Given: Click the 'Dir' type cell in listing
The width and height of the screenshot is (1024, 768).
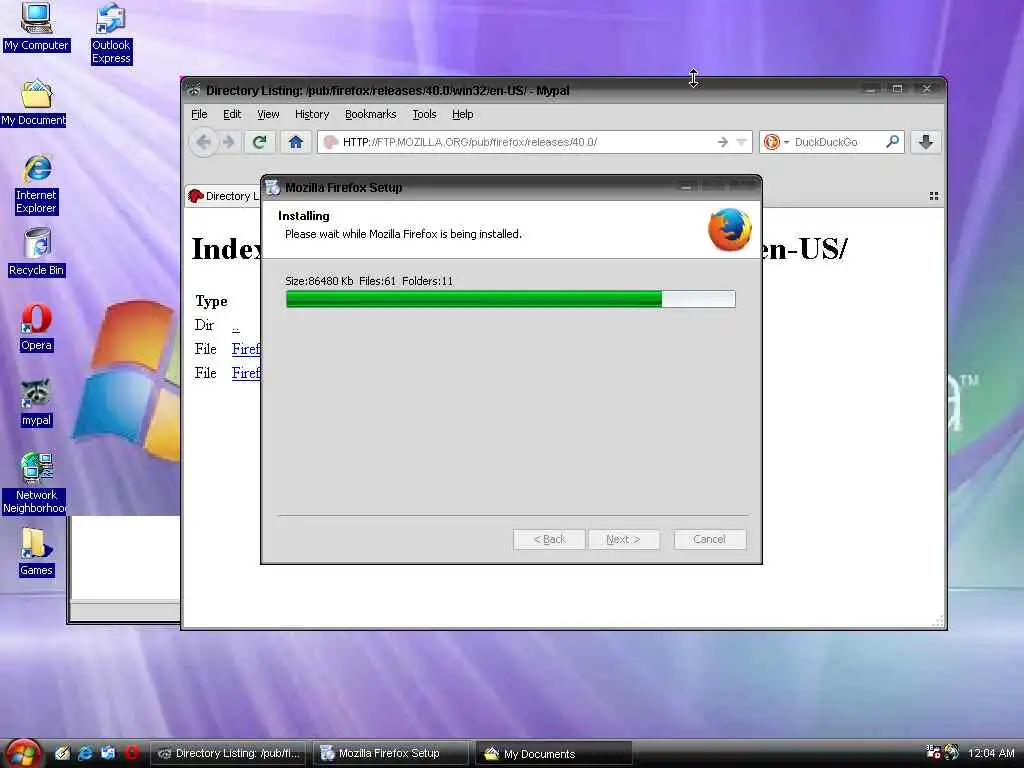Looking at the screenshot, I should click(204, 325).
